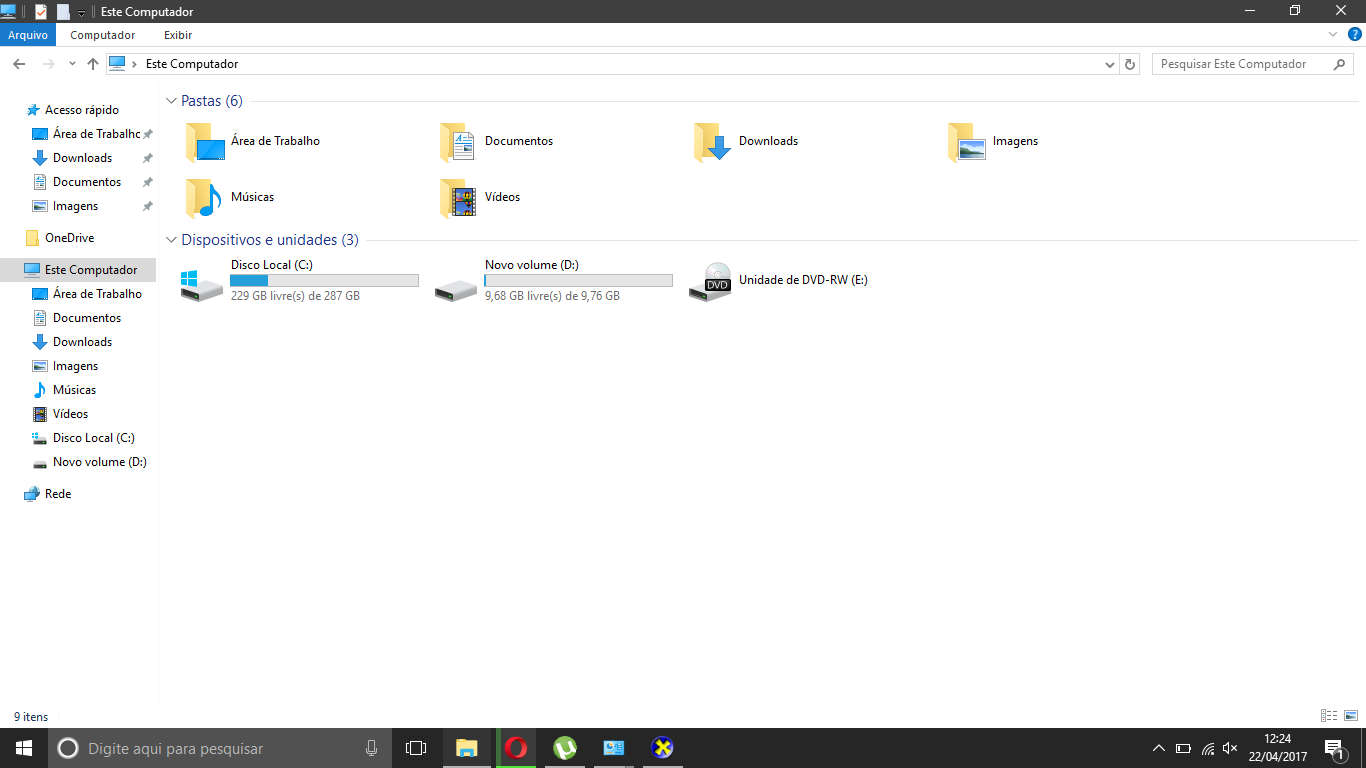Open the recent locations dropdown arrow

coord(72,64)
